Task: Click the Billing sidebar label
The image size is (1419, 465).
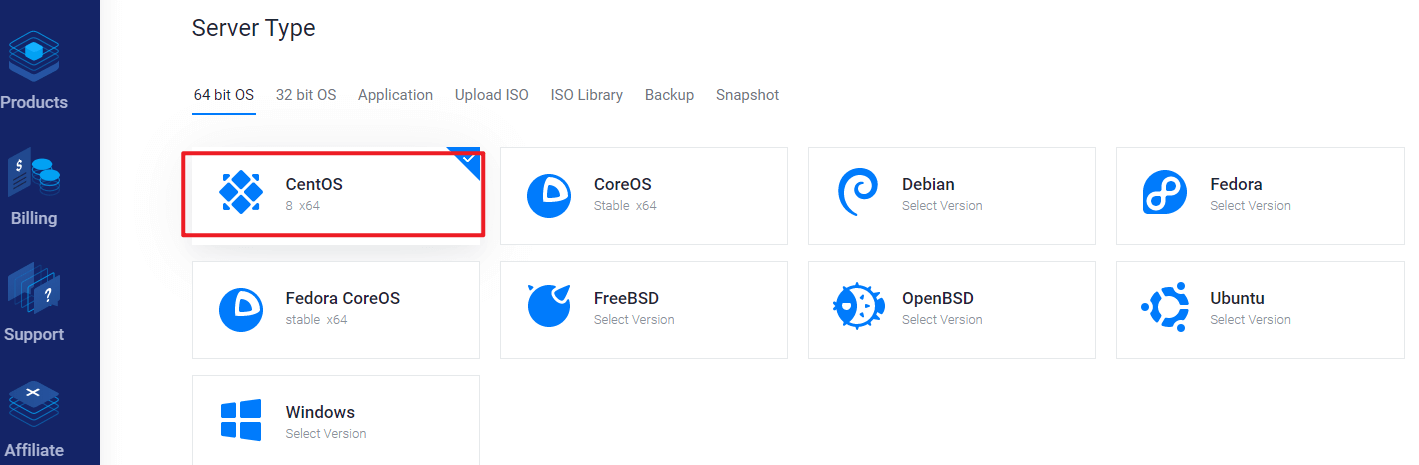Action: pyautogui.click(x=34, y=218)
